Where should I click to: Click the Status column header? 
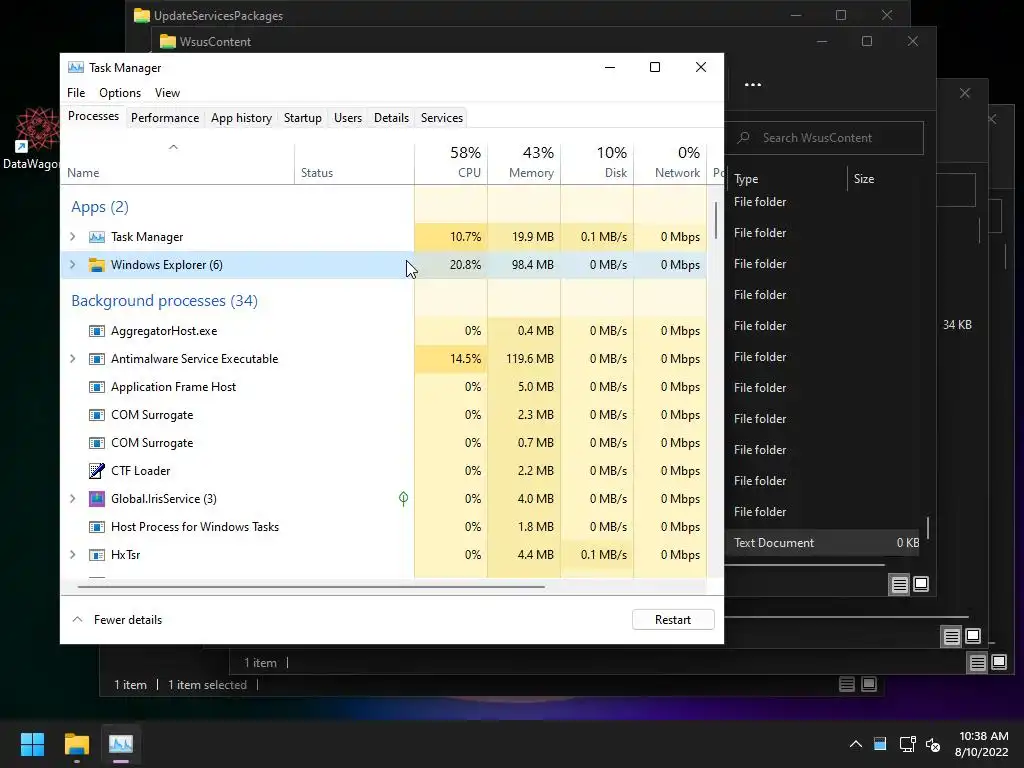coord(355,162)
